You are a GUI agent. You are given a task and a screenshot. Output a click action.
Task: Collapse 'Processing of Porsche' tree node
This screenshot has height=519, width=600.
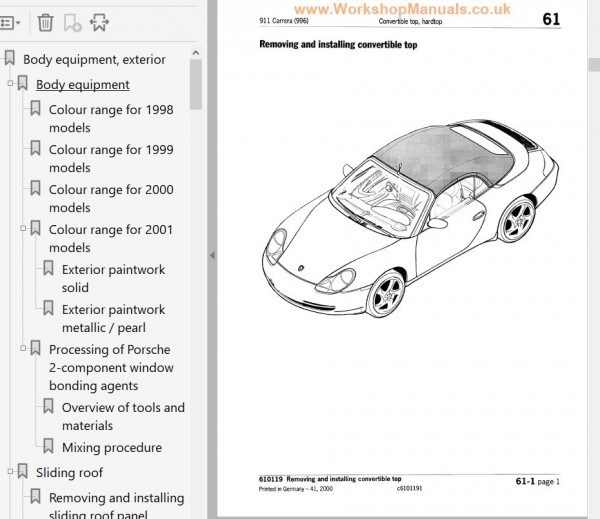[23, 348]
